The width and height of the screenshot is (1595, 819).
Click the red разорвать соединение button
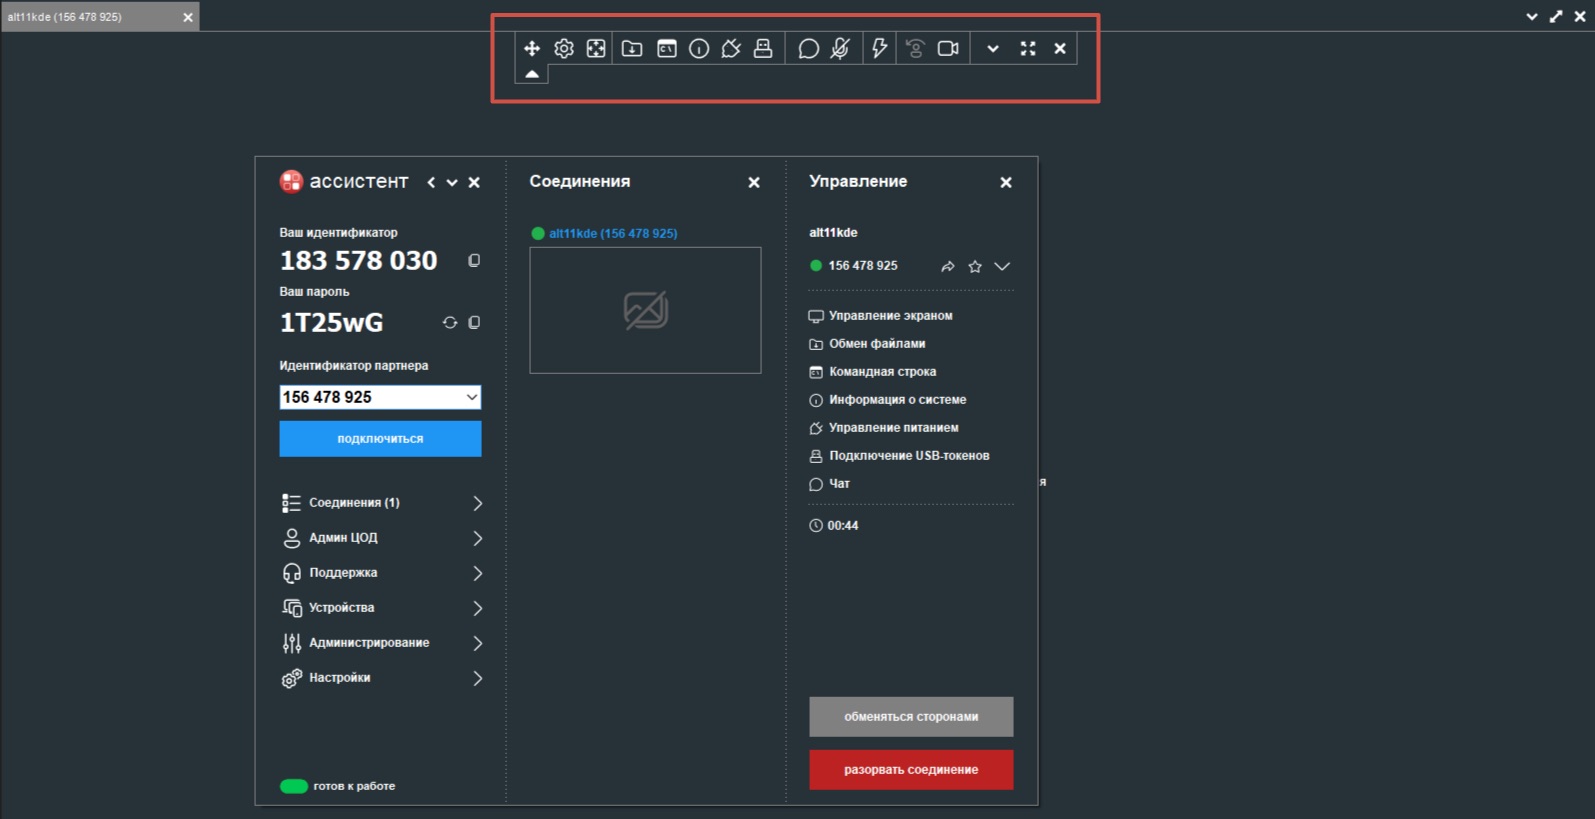[911, 770]
